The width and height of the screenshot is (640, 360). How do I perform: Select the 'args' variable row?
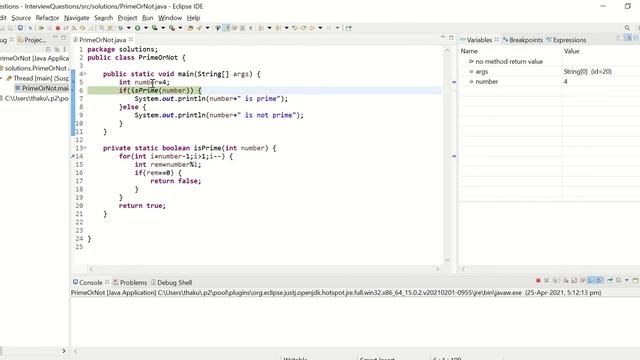pos(549,71)
